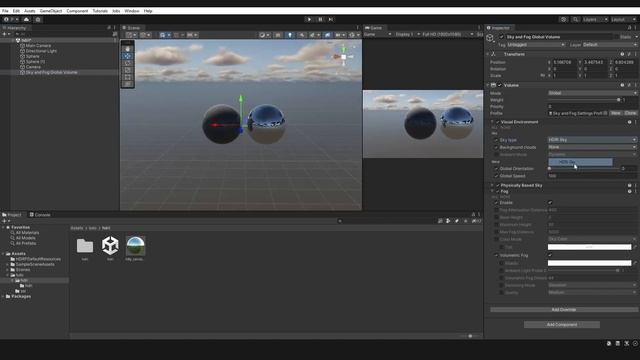
Task: Toggle the Static checkbox in the Inspector
Action: pos(617,37)
